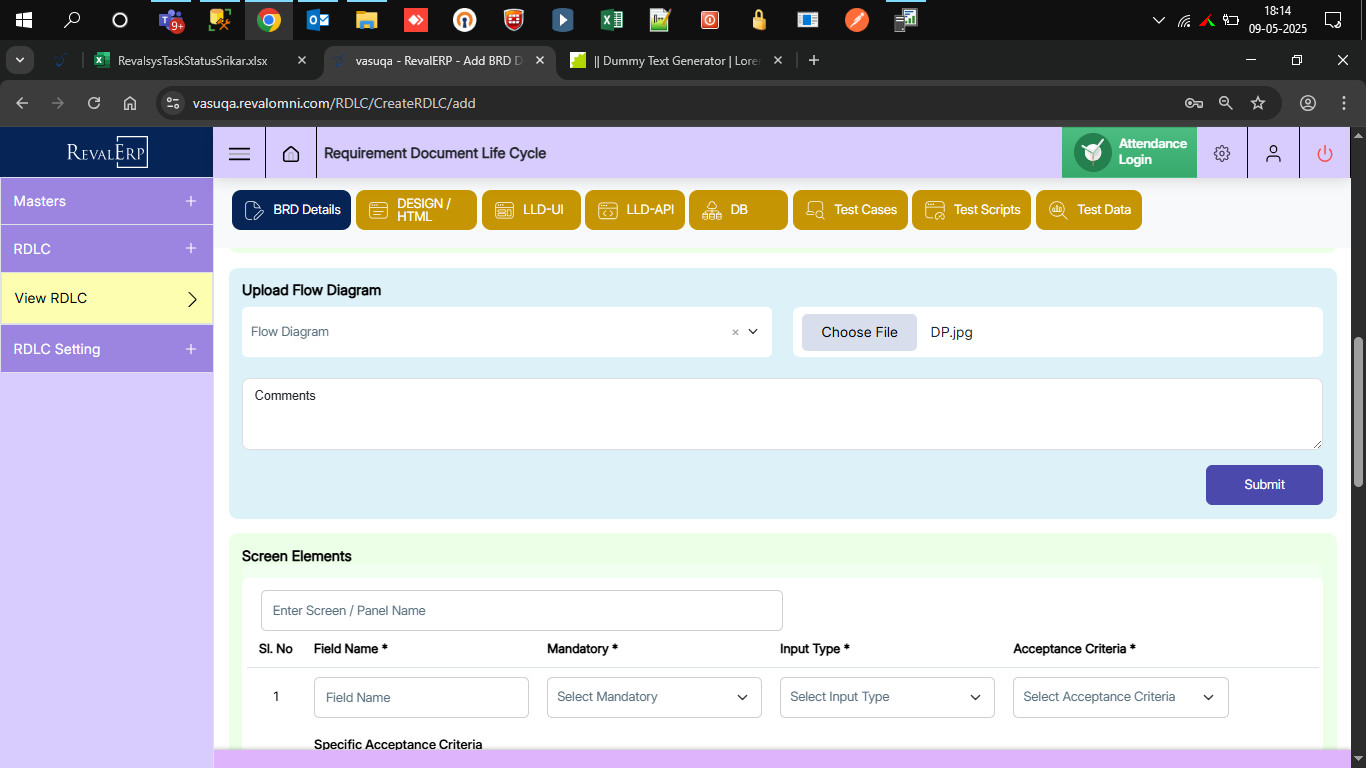Viewport: 1366px width, 768px height.
Task: Expand the Masters sidebar section
Action: tap(106, 201)
